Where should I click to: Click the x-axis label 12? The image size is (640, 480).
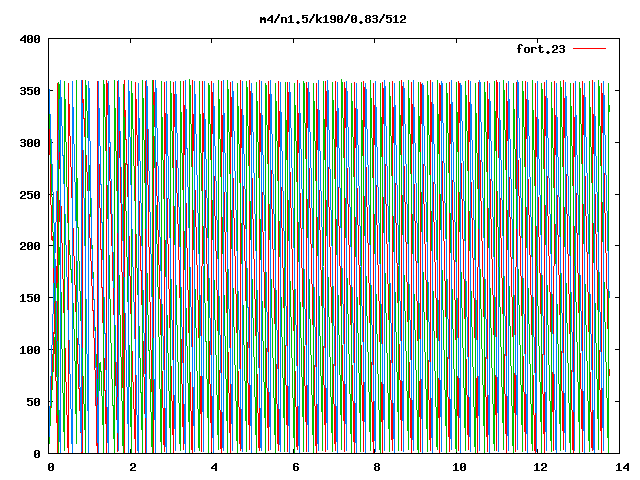click(541, 467)
